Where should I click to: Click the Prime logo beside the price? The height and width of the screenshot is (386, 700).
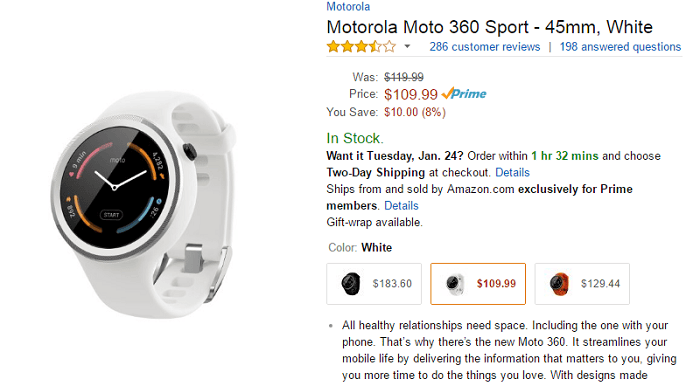click(x=464, y=94)
